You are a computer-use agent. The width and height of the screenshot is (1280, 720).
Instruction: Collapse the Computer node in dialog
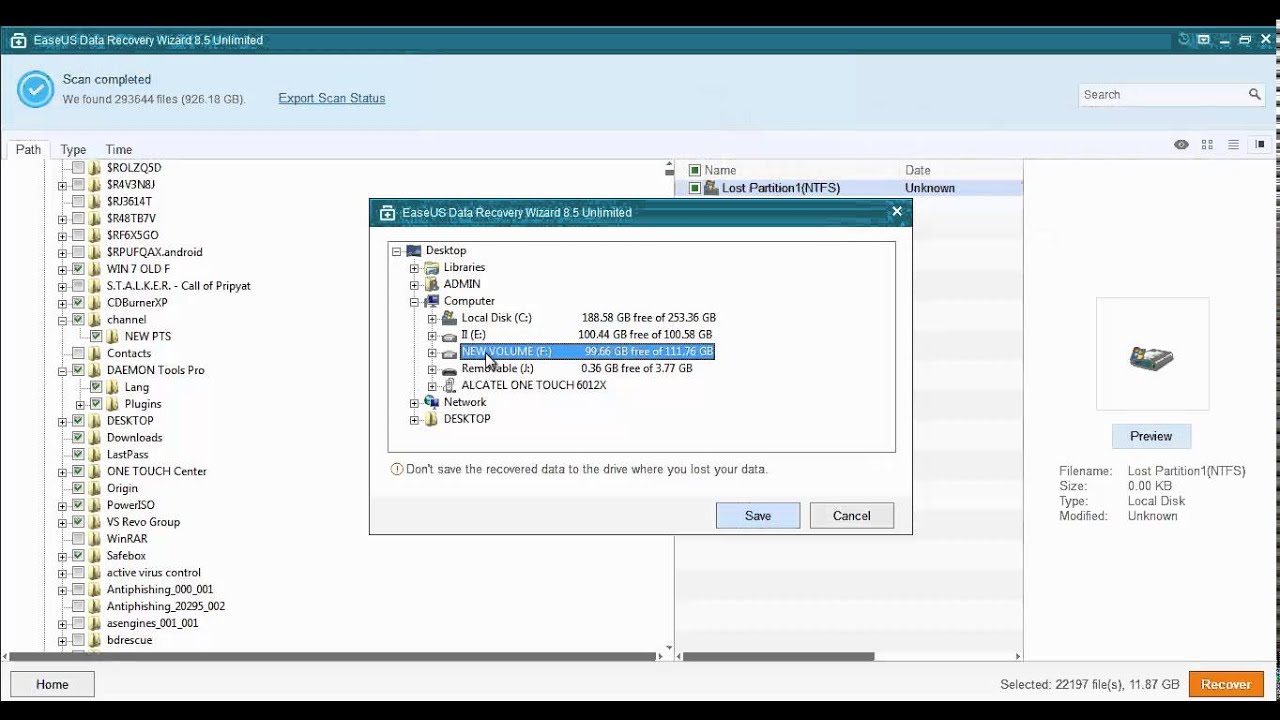(x=414, y=301)
